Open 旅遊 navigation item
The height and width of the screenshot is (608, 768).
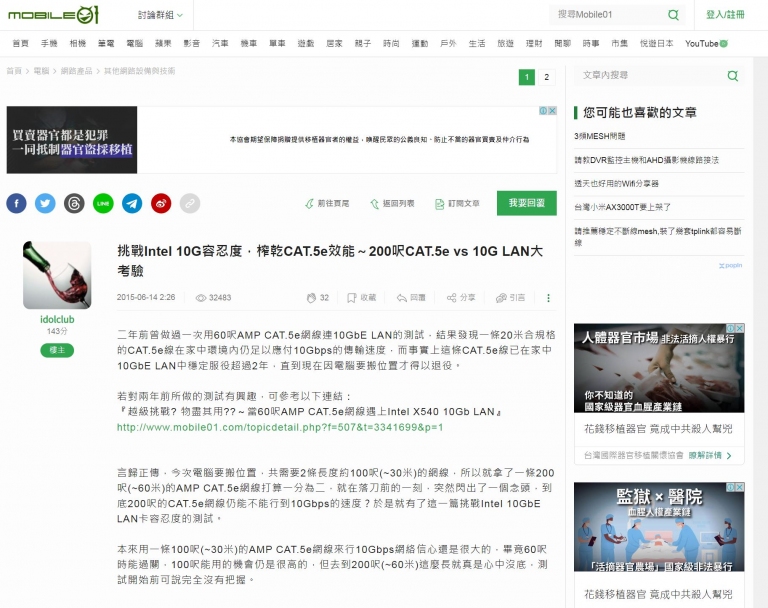pos(505,43)
